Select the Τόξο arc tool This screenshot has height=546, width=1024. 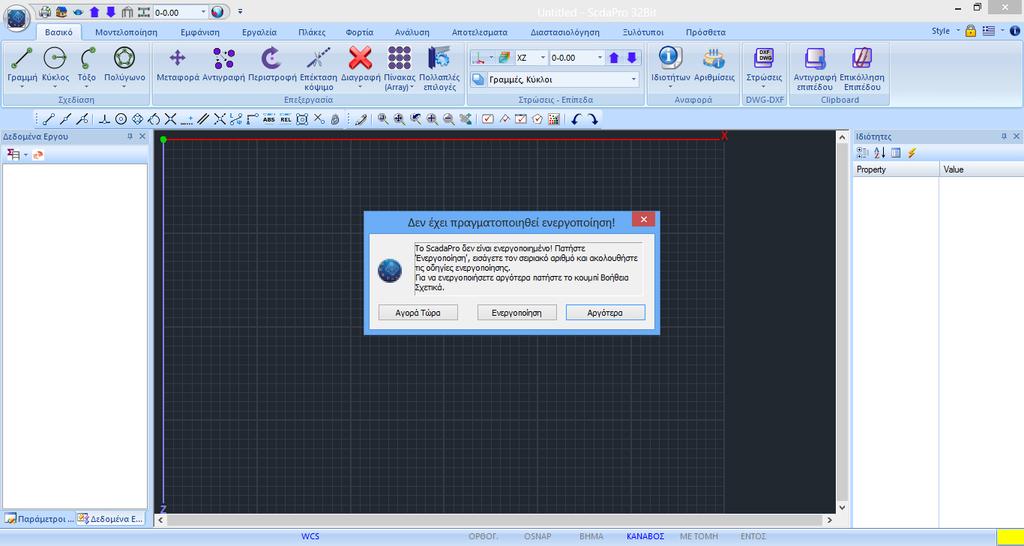pos(87,65)
